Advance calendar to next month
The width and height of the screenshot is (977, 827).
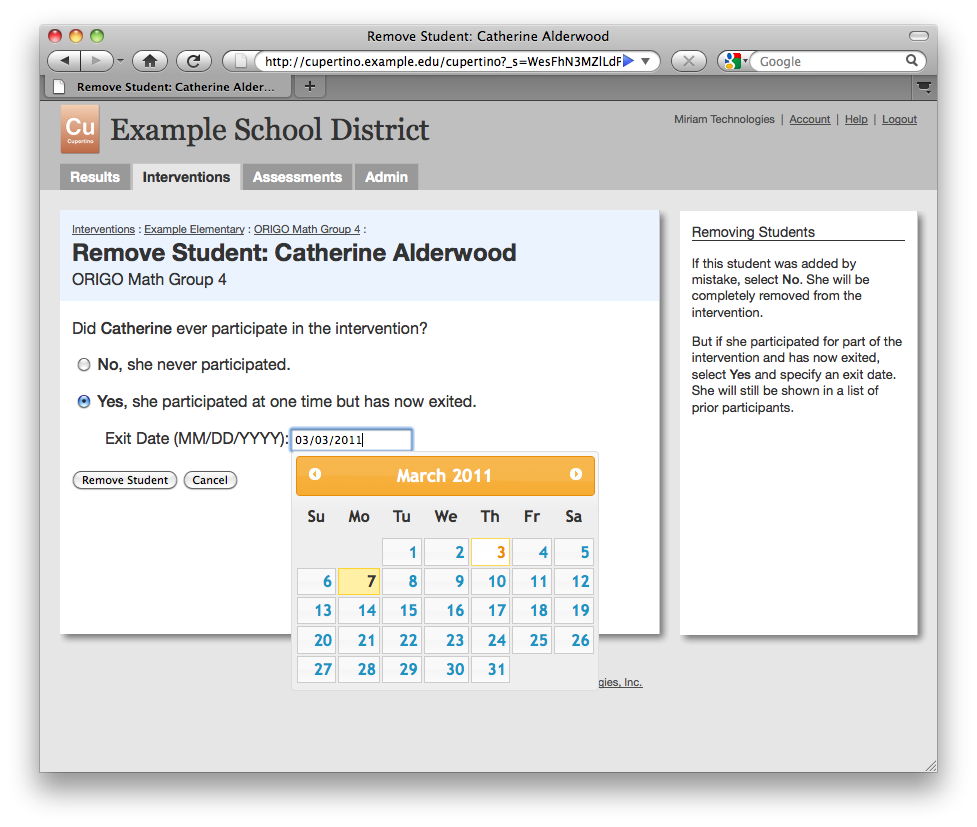tap(576, 475)
